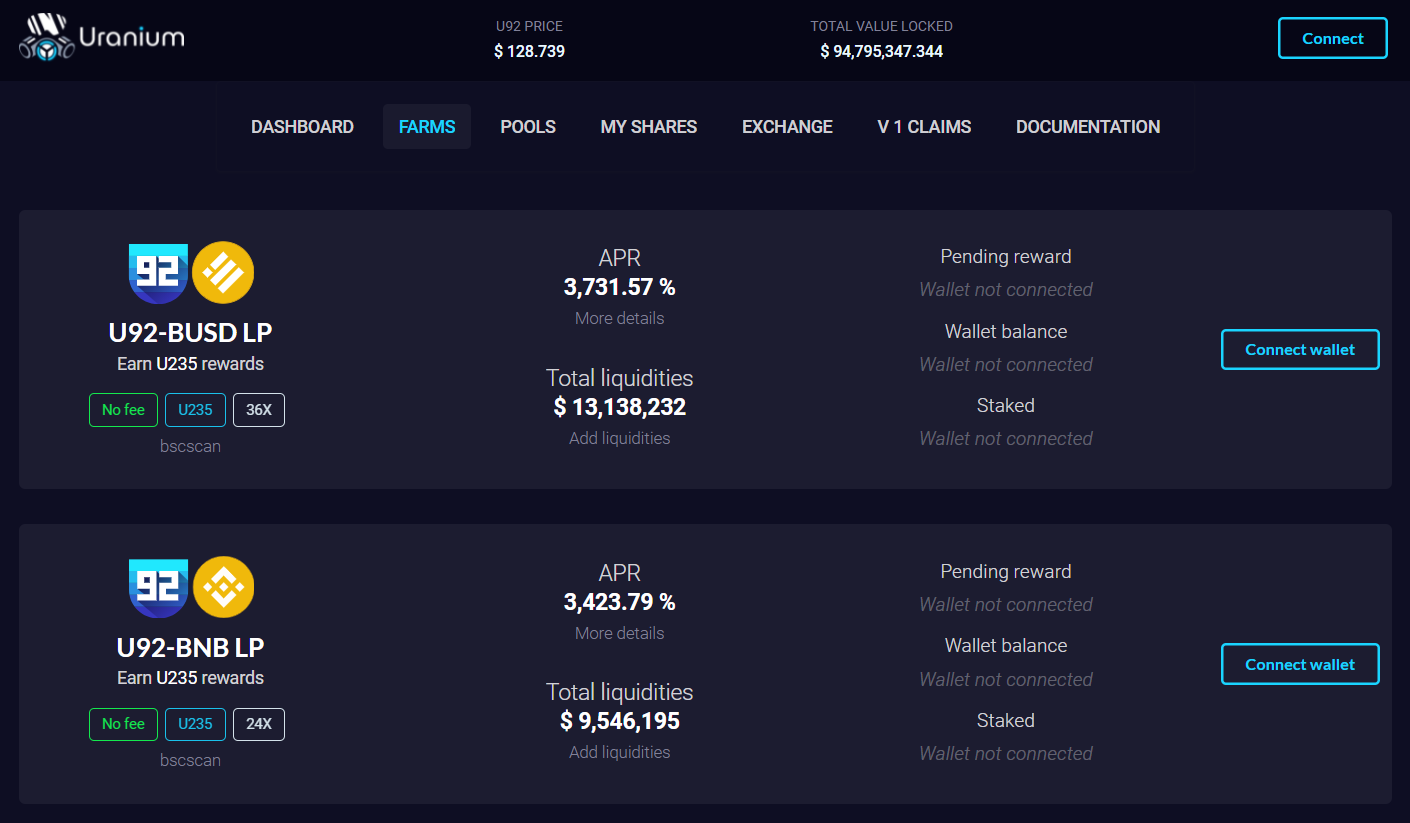1410x823 pixels.
Task: Click the U92 price value $ 128.739
Action: (x=530, y=51)
